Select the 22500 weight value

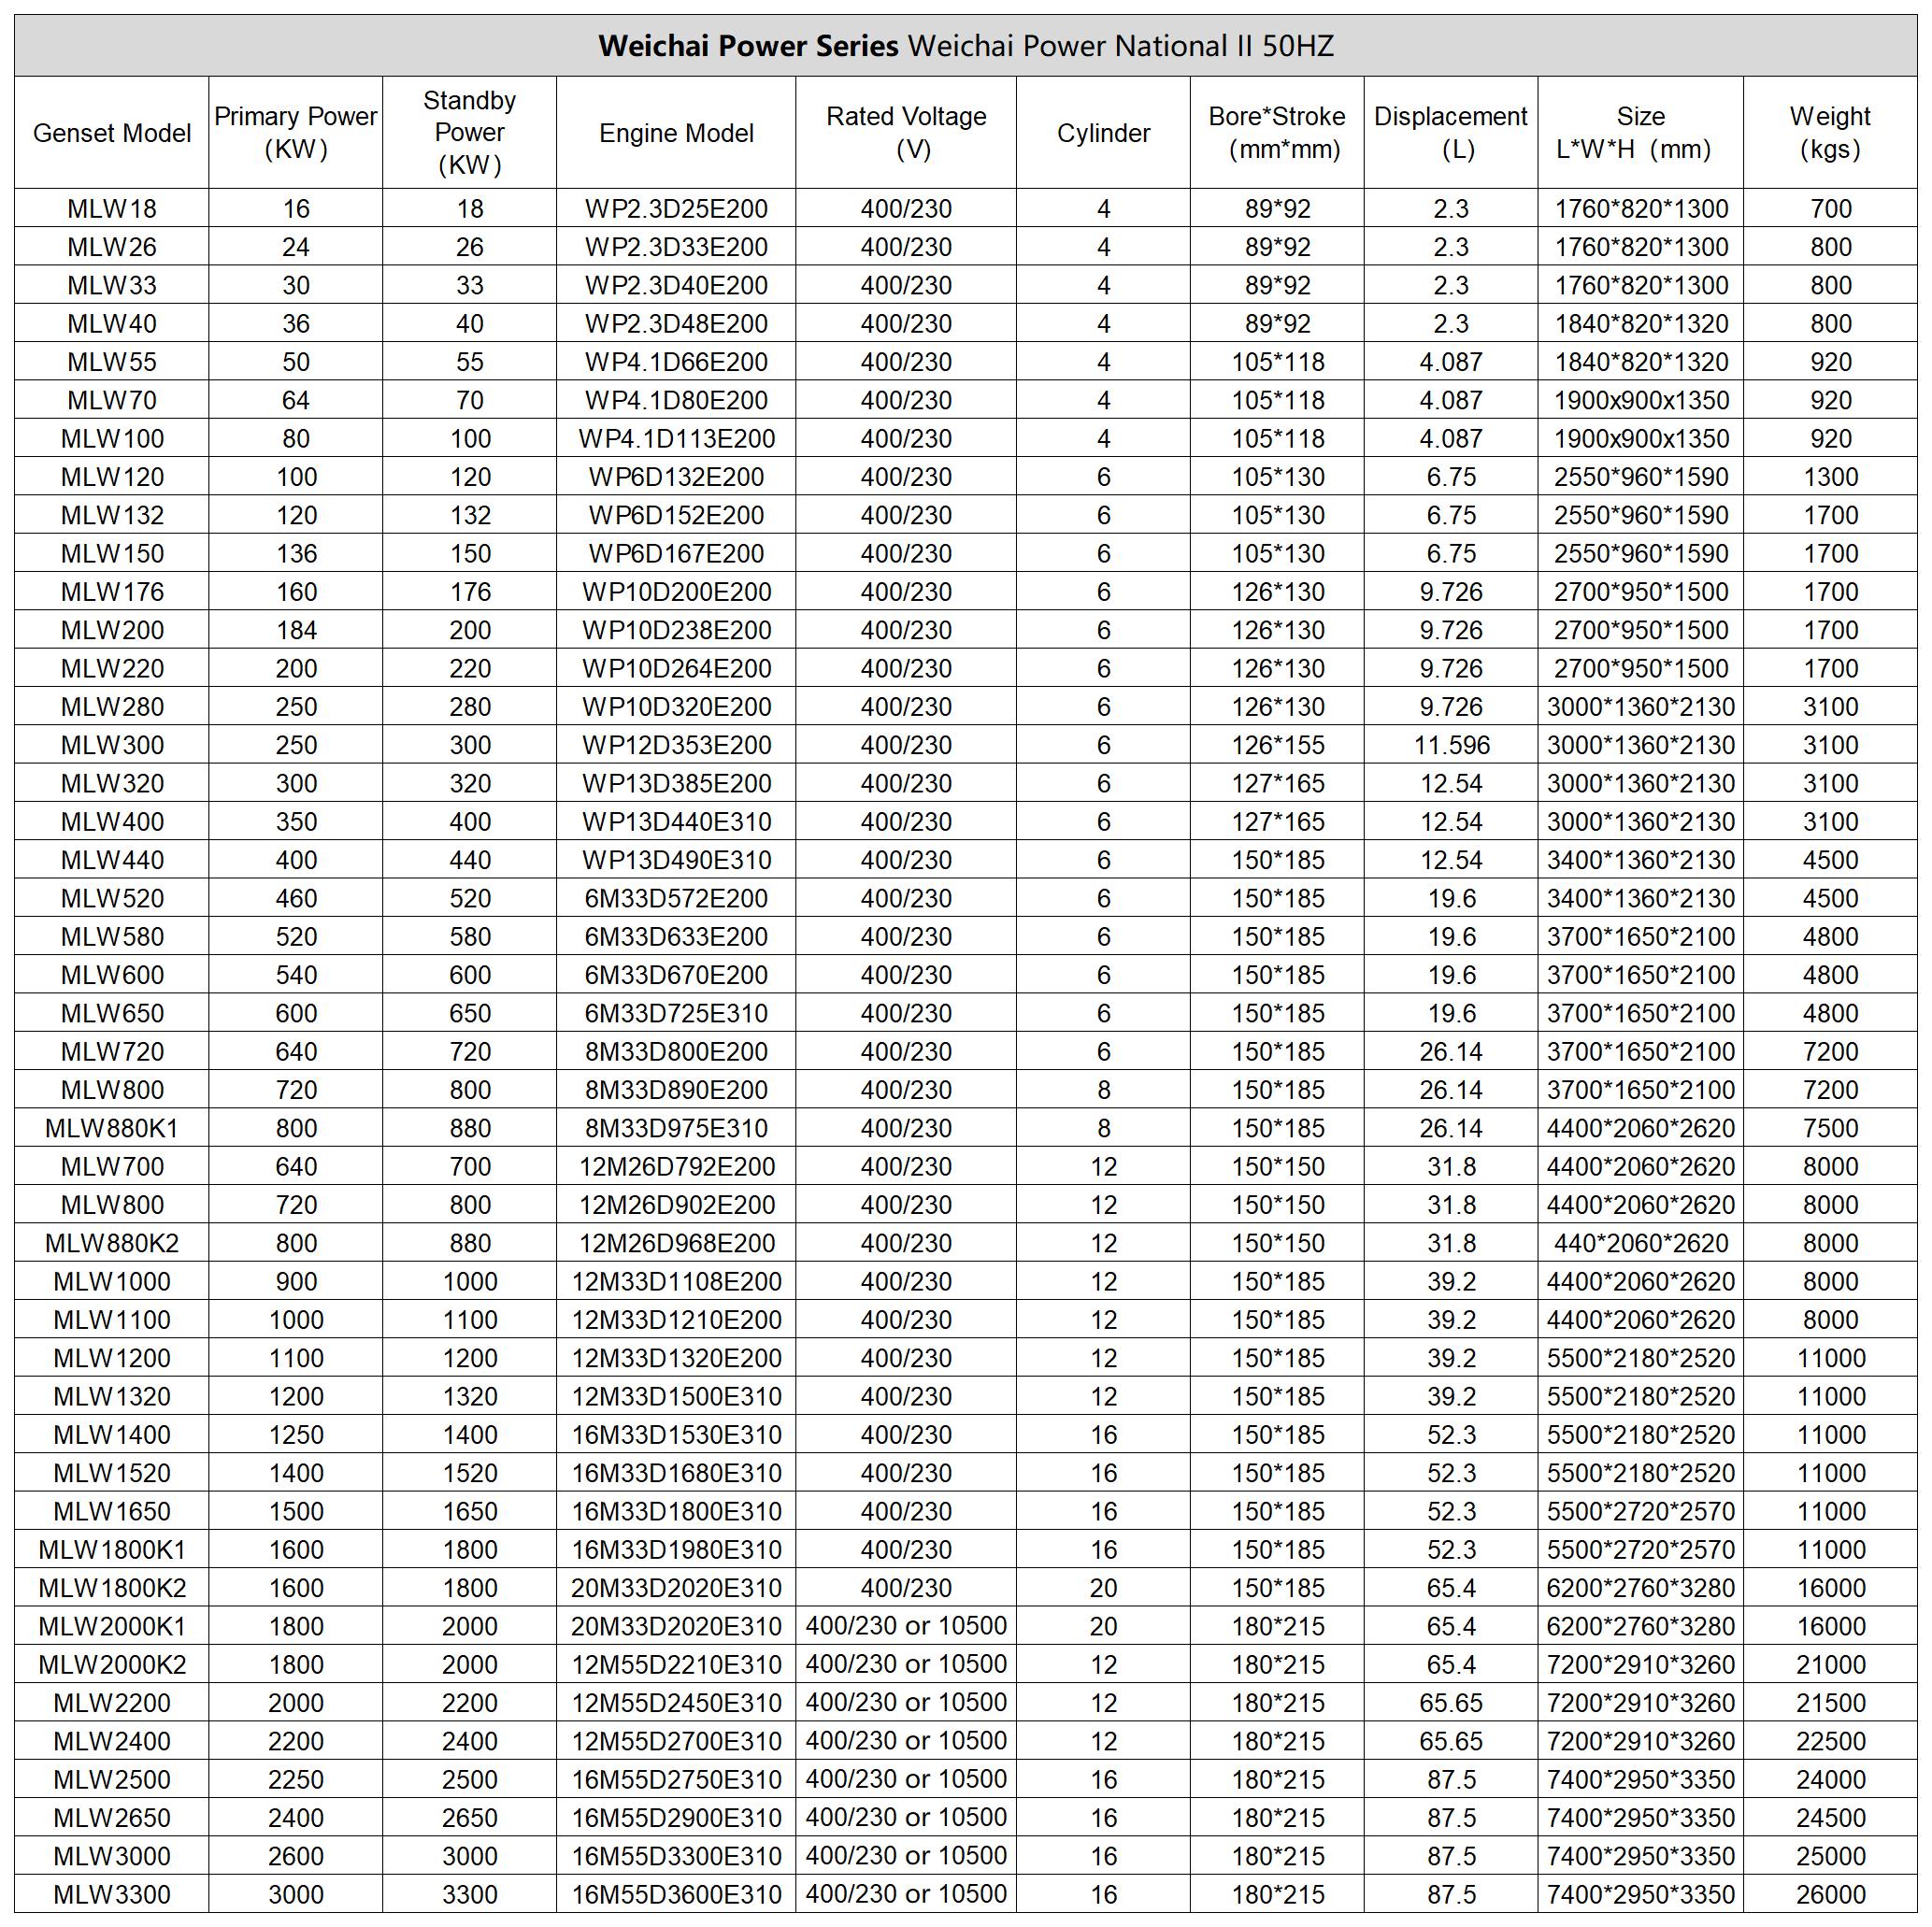pyautogui.click(x=1831, y=1741)
